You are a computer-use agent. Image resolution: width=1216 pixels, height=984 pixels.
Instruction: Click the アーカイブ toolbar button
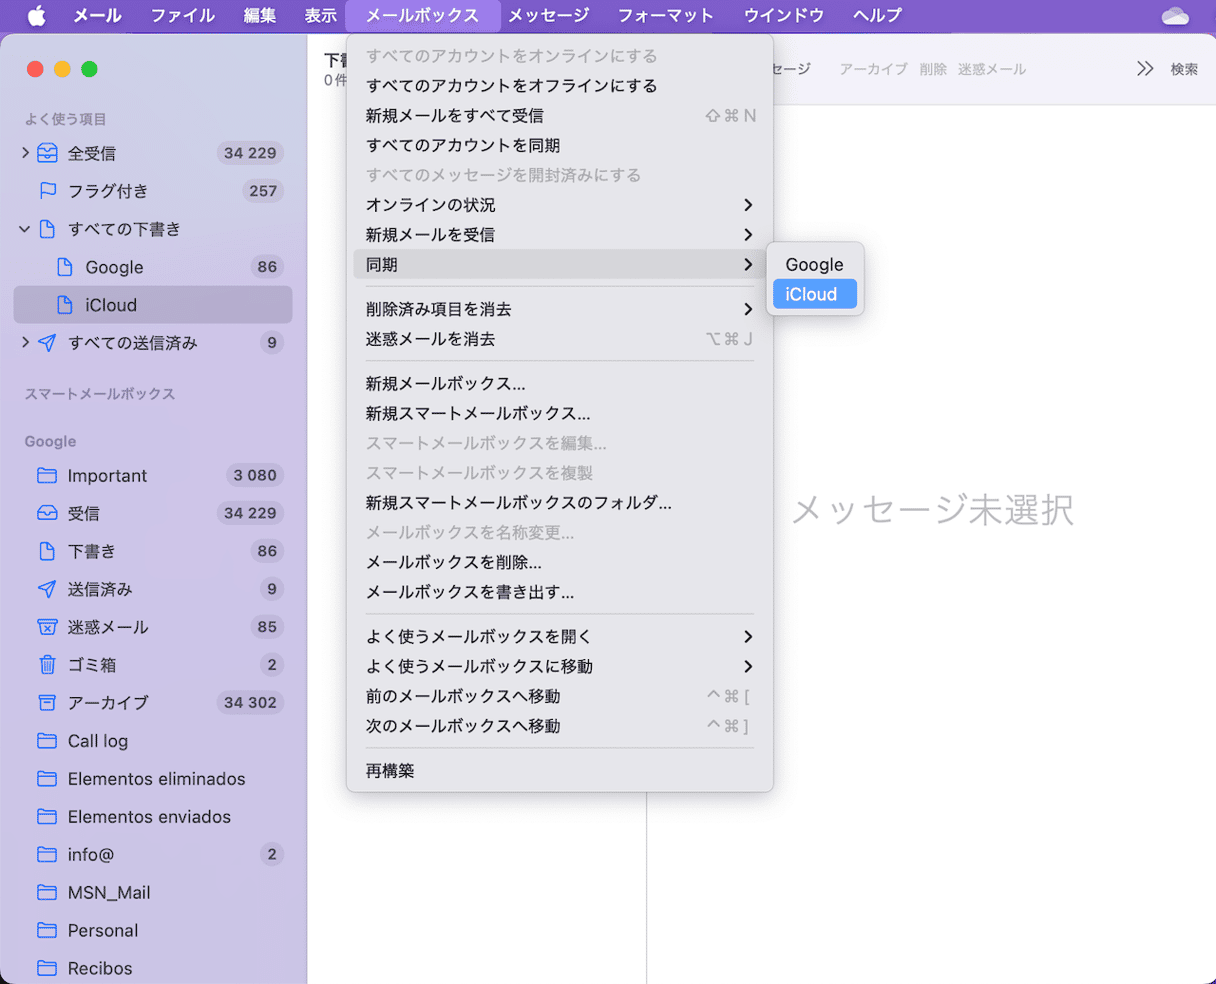click(873, 69)
